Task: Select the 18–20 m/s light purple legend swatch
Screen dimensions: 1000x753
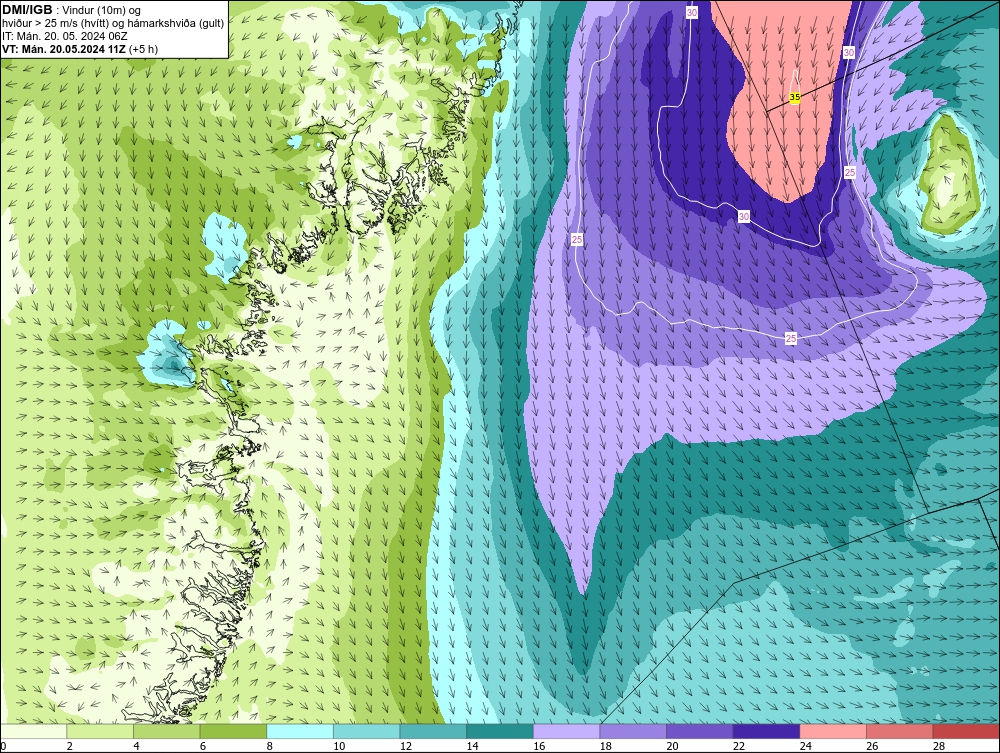Action: (633, 731)
